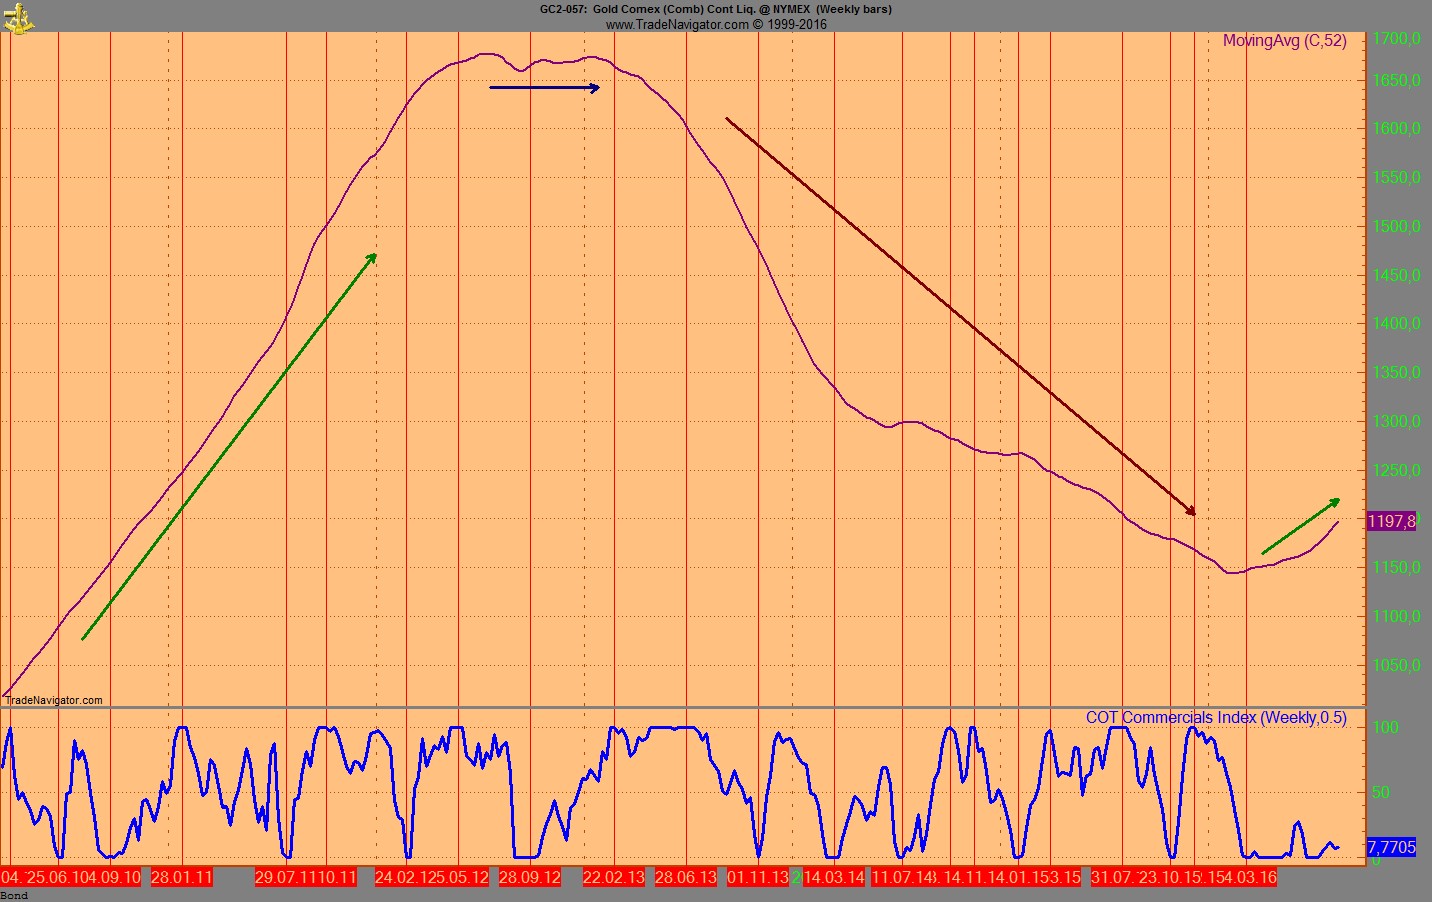Image resolution: width=1432 pixels, height=902 pixels.
Task: Click the TradeNavigator.com watermark in chart corner
Action: (54, 700)
